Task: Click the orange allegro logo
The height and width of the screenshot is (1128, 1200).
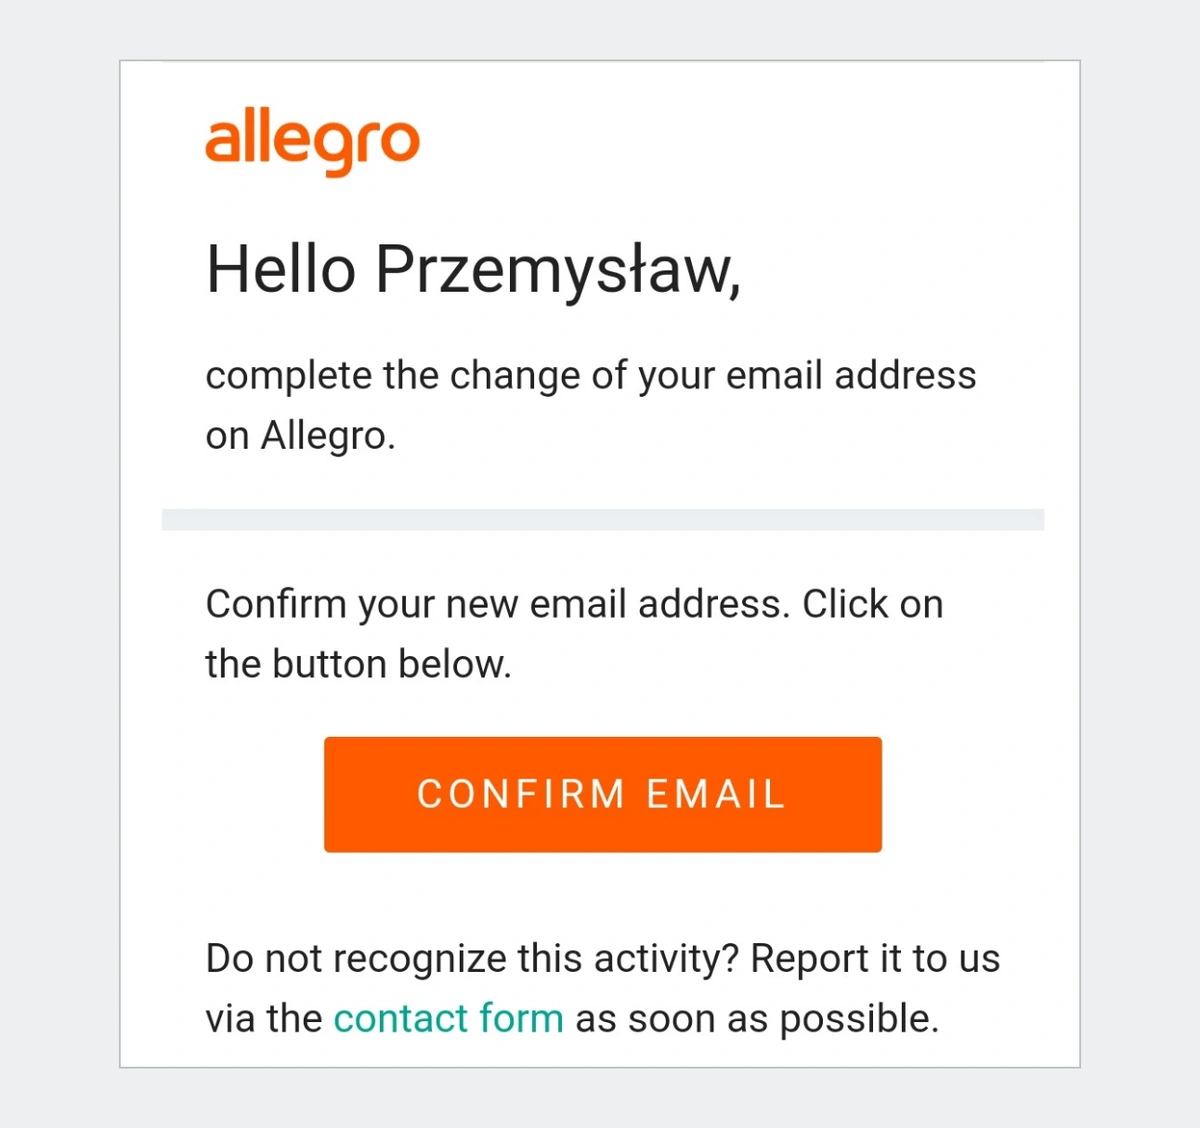Action: tap(312, 143)
